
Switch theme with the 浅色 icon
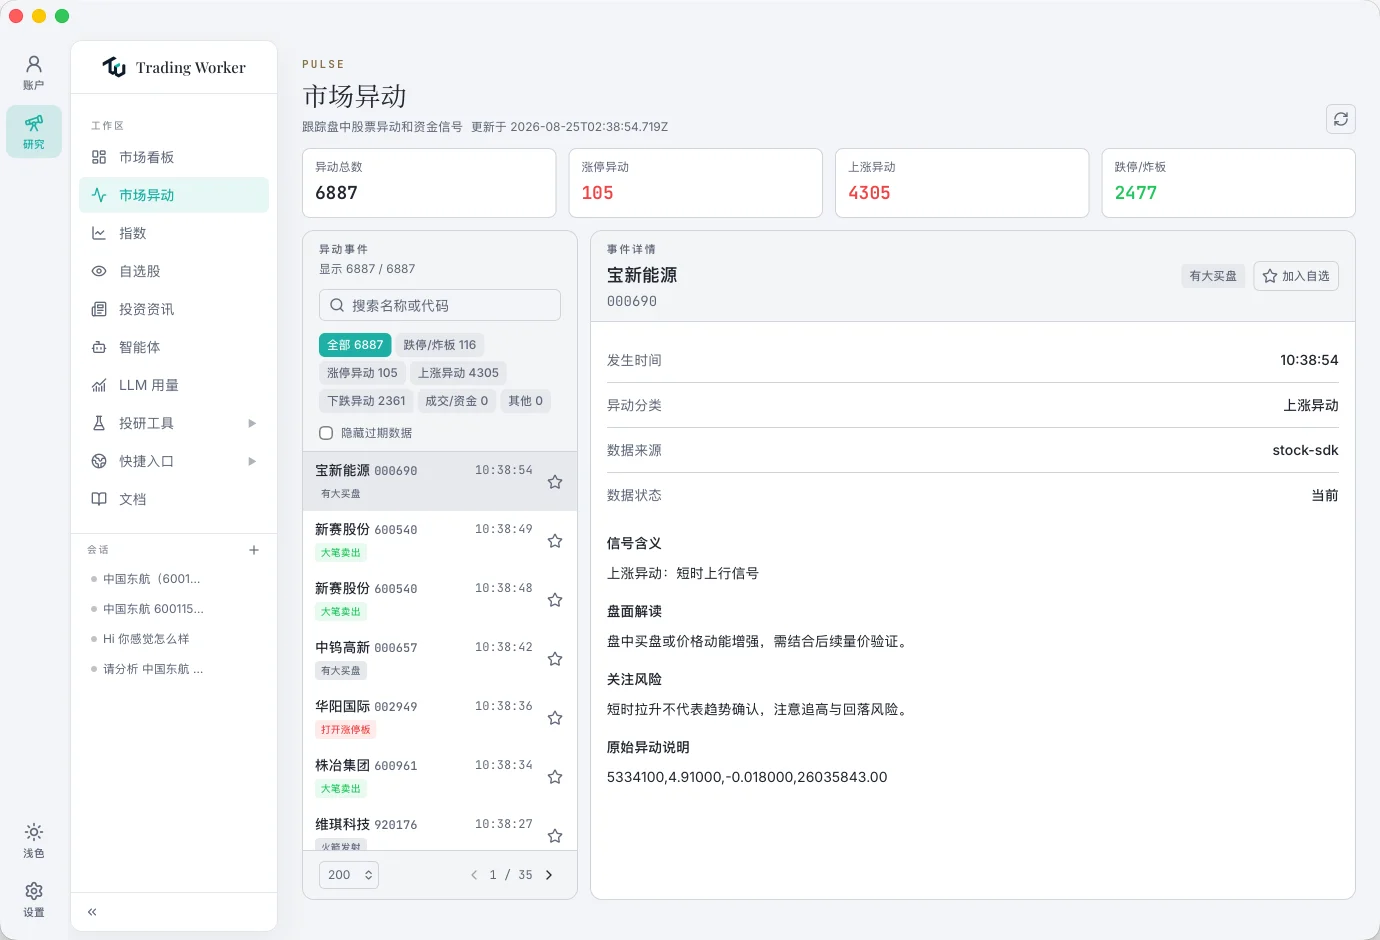pyautogui.click(x=34, y=841)
